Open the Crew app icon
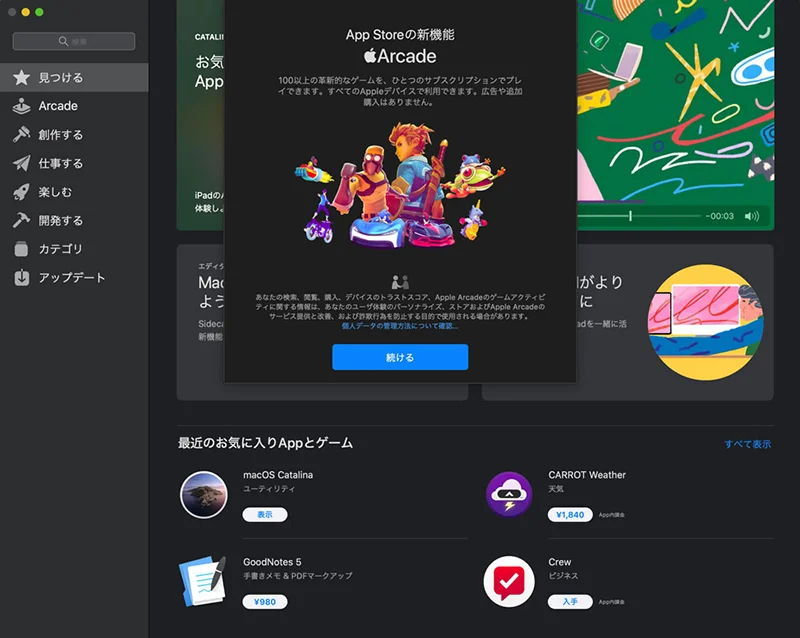The height and width of the screenshot is (638, 800). pyautogui.click(x=508, y=582)
